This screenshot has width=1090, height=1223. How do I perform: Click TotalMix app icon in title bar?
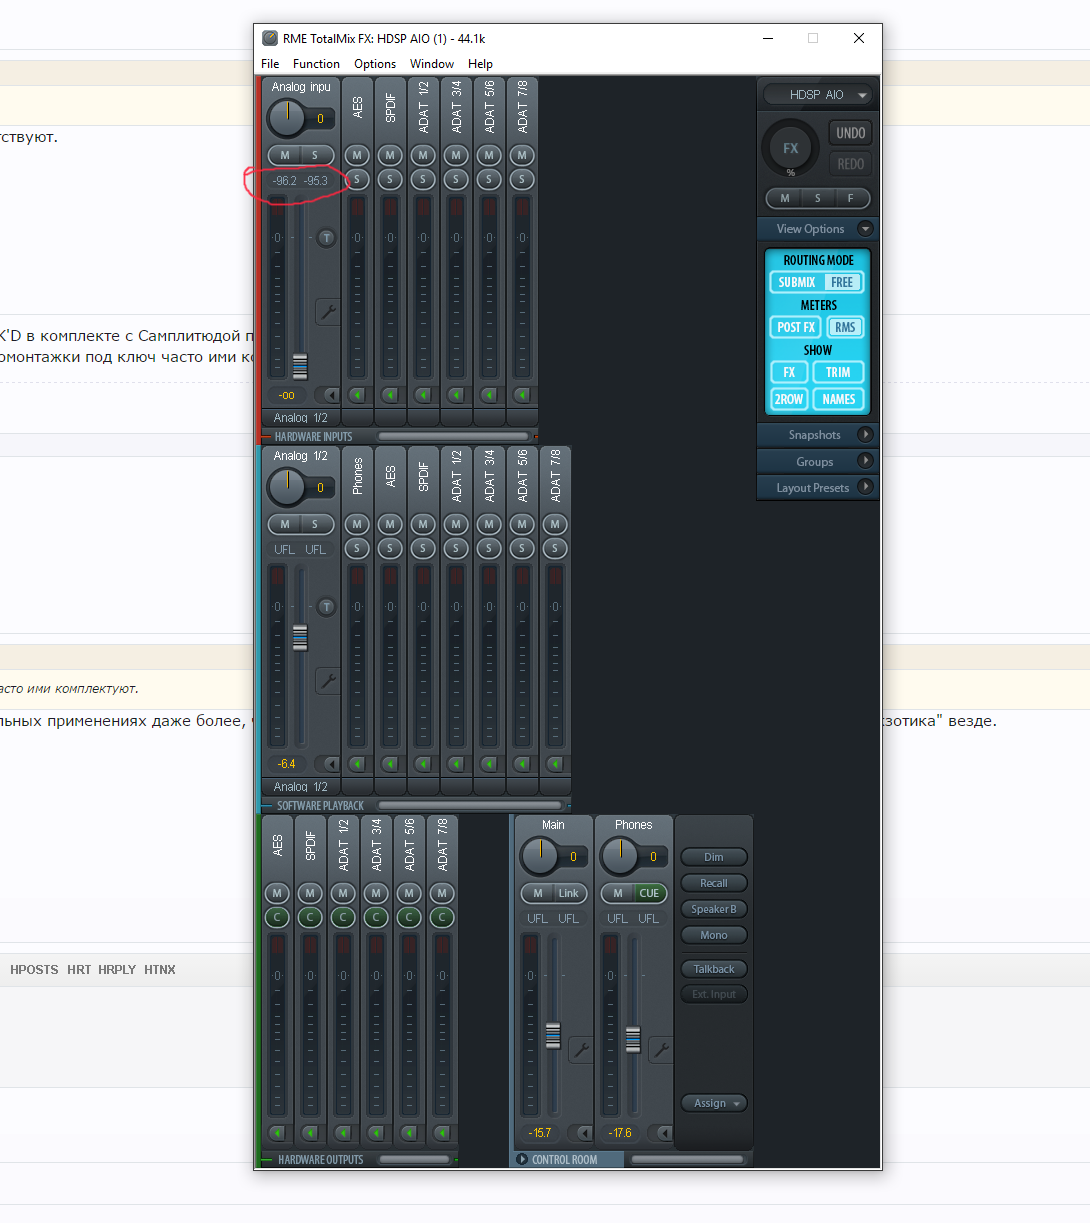point(270,38)
